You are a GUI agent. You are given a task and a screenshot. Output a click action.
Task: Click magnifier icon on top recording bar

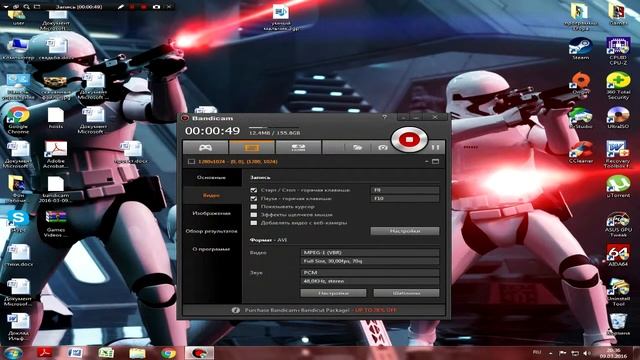pyautogui.click(x=27, y=7)
